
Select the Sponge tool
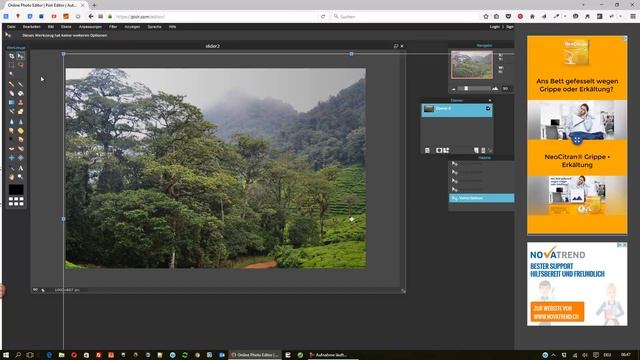20,131
